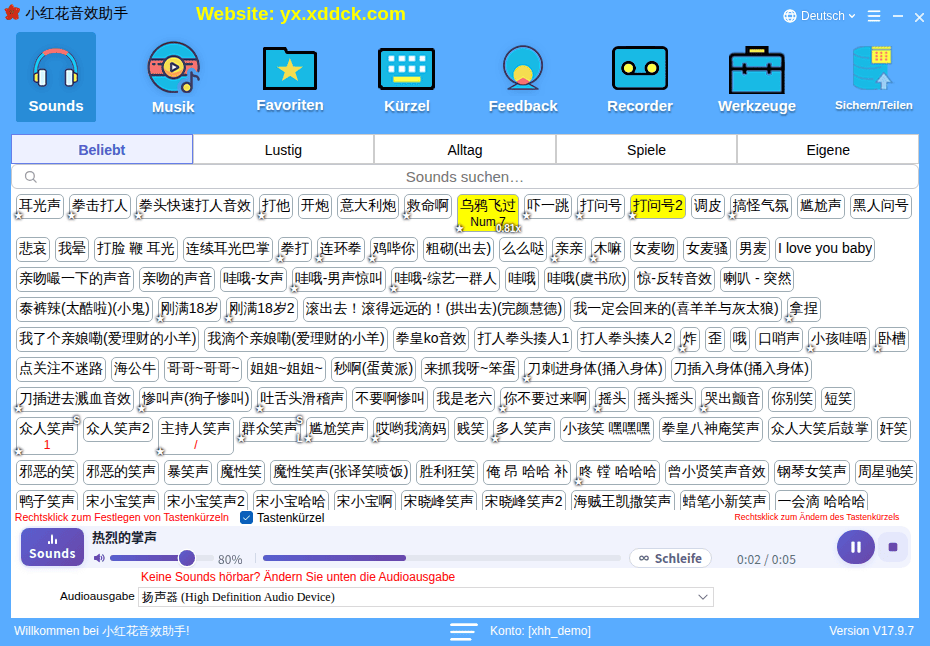
Task: Expand the Audioausgabe device dropdown
Action: pos(703,597)
